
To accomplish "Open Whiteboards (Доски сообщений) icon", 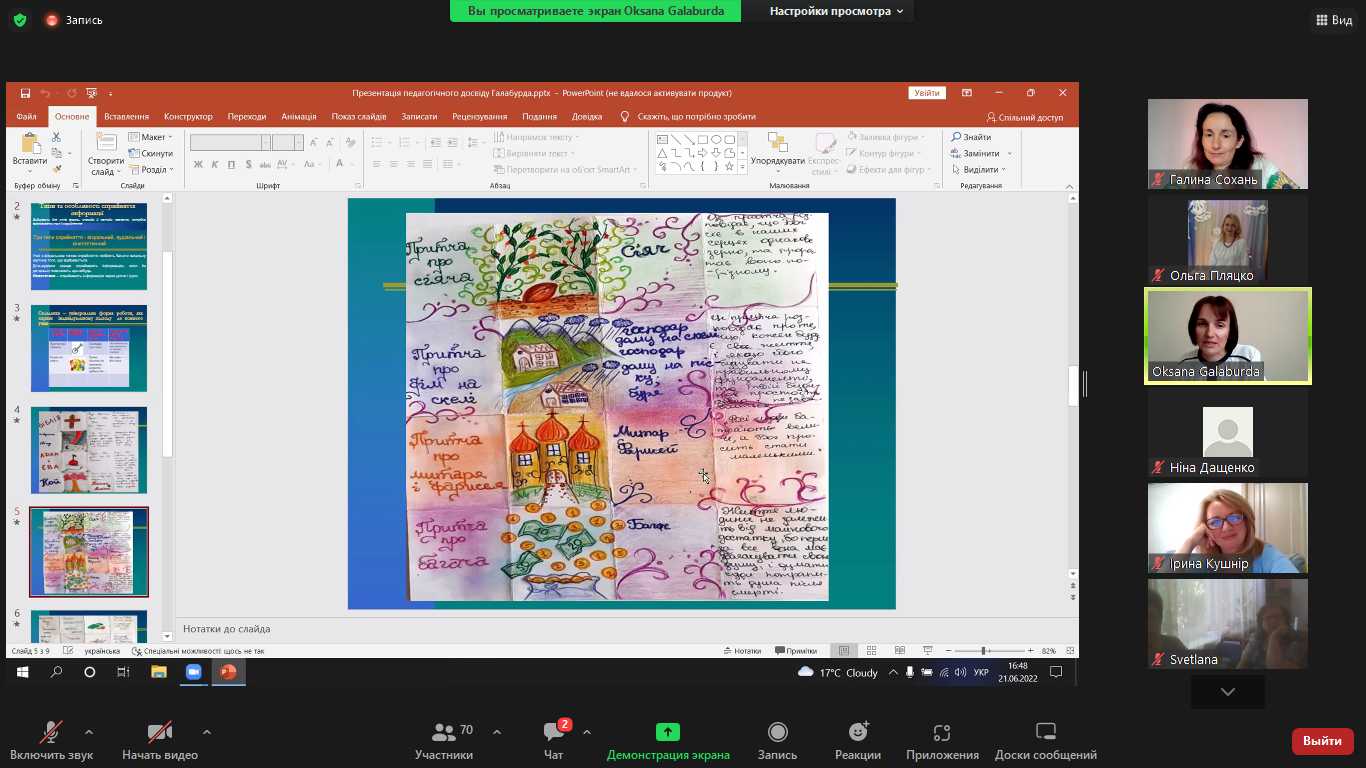I will [1045, 733].
